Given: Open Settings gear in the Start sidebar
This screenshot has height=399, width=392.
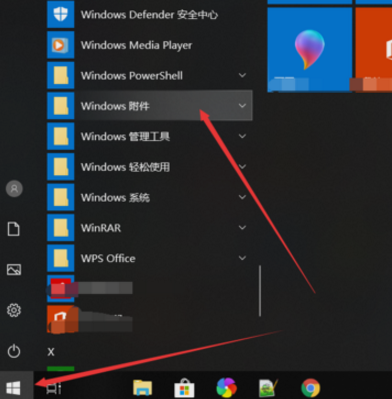Looking at the screenshot, I should point(14,310).
